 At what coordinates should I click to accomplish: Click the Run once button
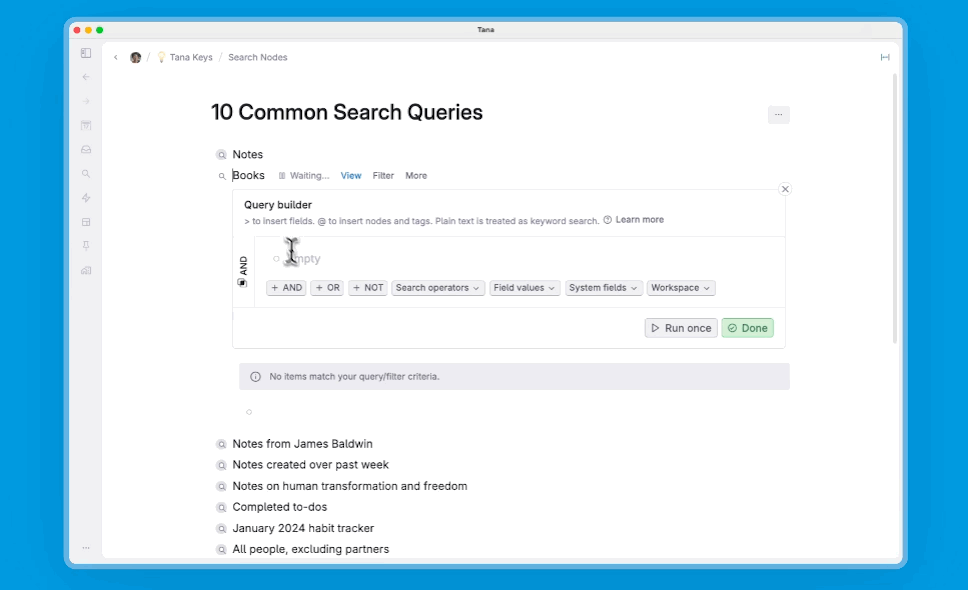click(682, 328)
